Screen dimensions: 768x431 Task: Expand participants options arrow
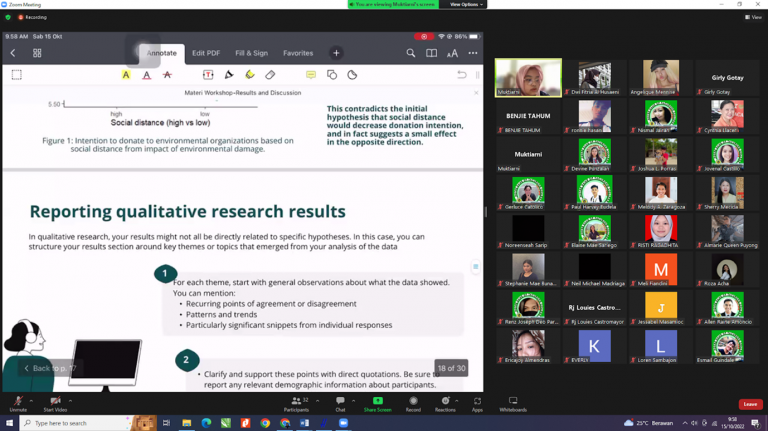click(x=317, y=401)
